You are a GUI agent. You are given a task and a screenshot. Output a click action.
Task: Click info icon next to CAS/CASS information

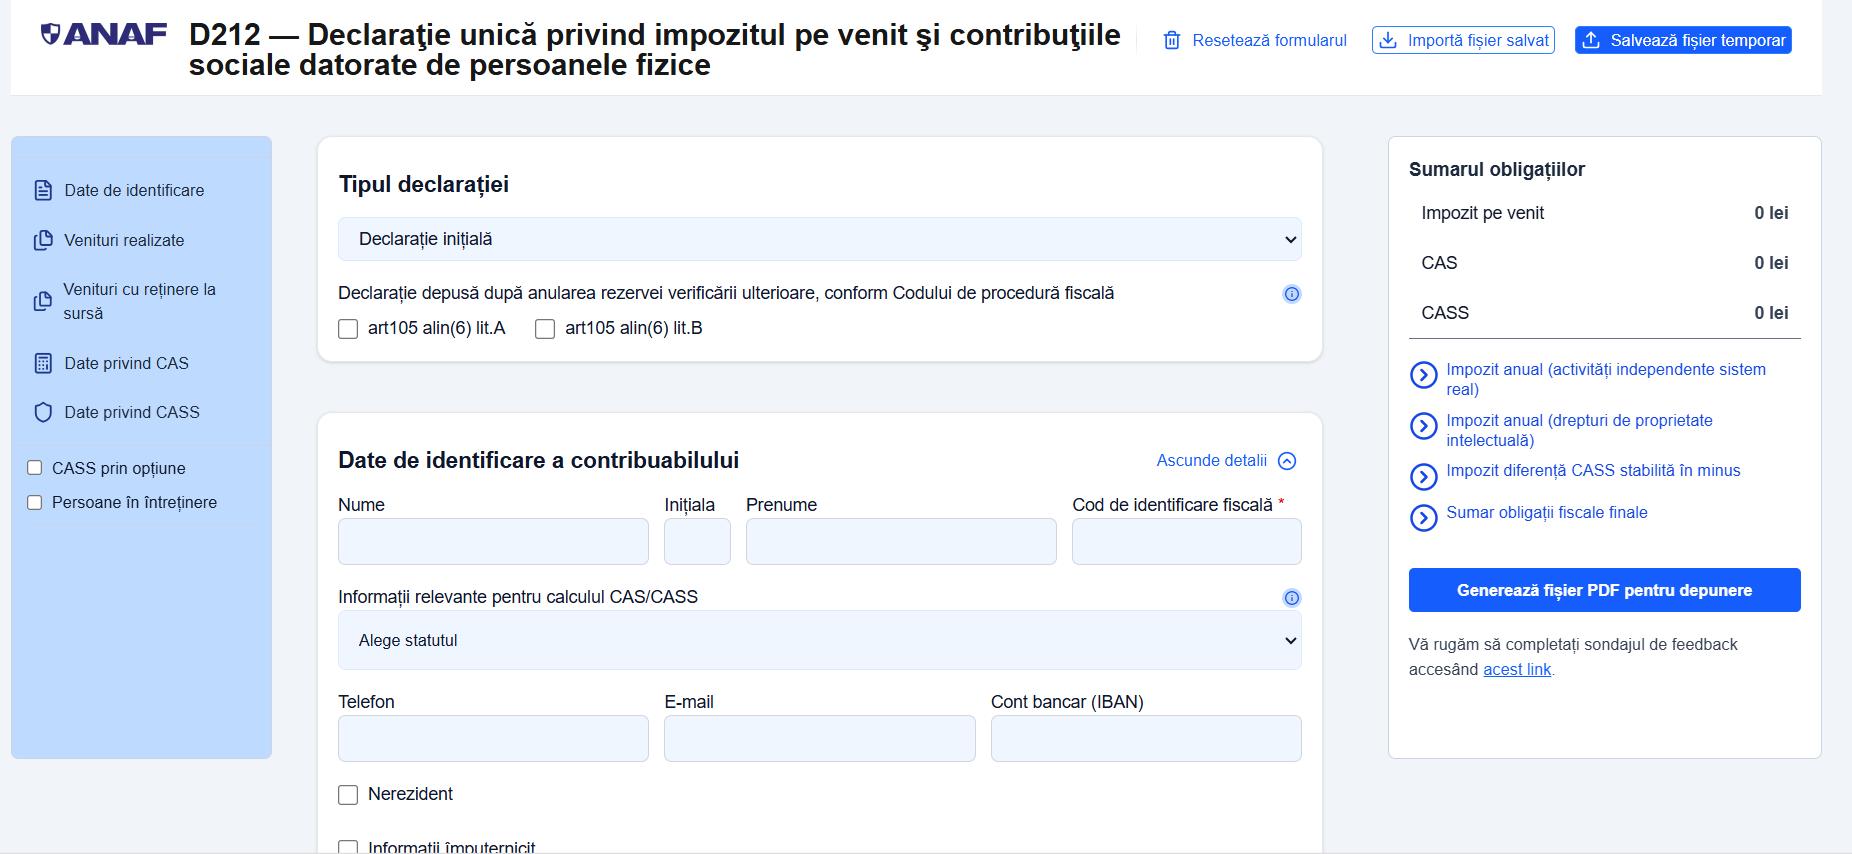pyautogui.click(x=1292, y=598)
